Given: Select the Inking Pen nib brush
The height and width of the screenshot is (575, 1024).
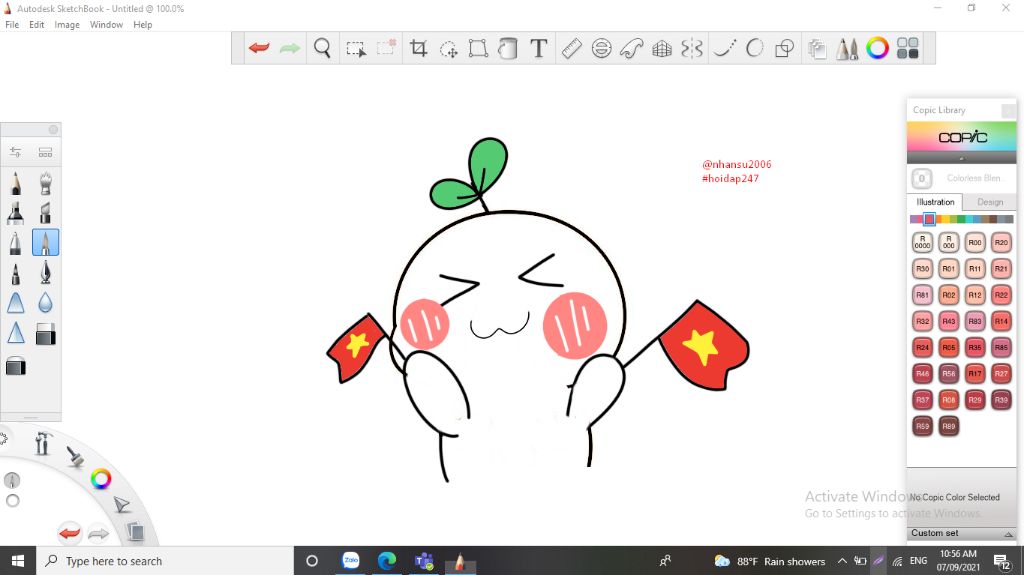Looking at the screenshot, I should (x=45, y=272).
